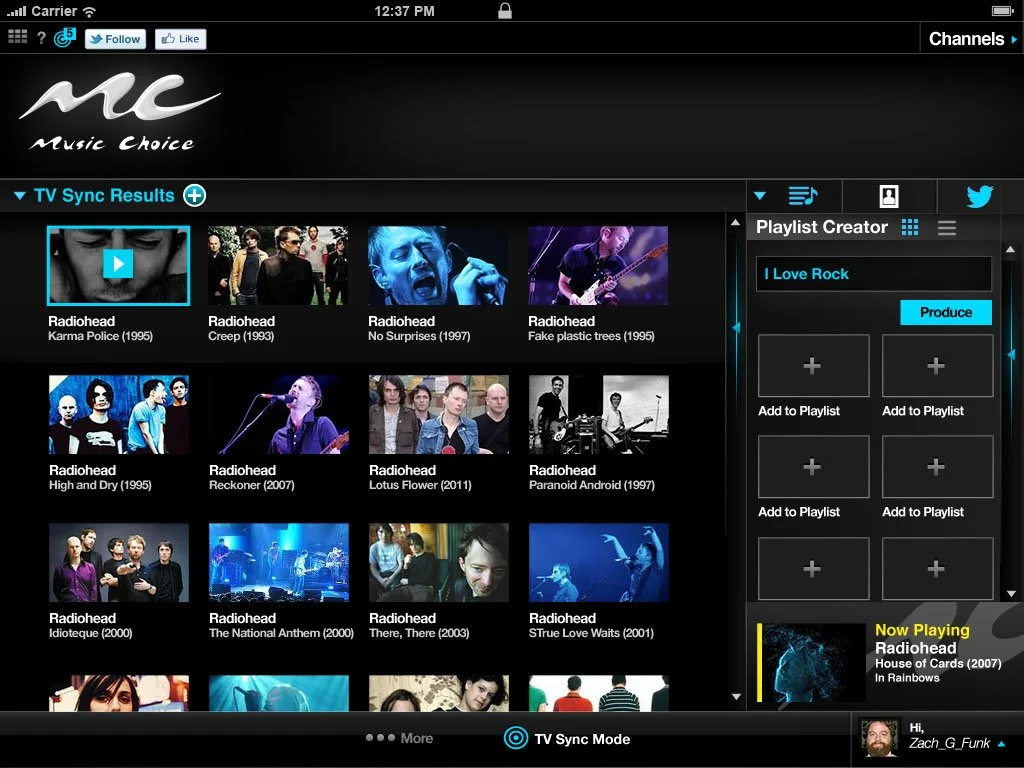The image size is (1024, 768).
Task: Click the I Love Rock playlist name field
Action: click(874, 274)
